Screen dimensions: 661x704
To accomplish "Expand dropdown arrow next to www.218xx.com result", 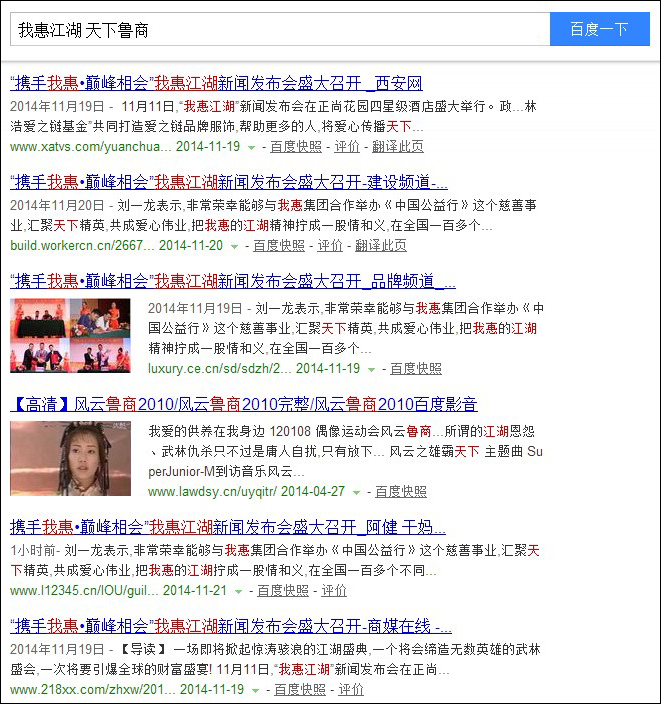I will click(x=256, y=690).
